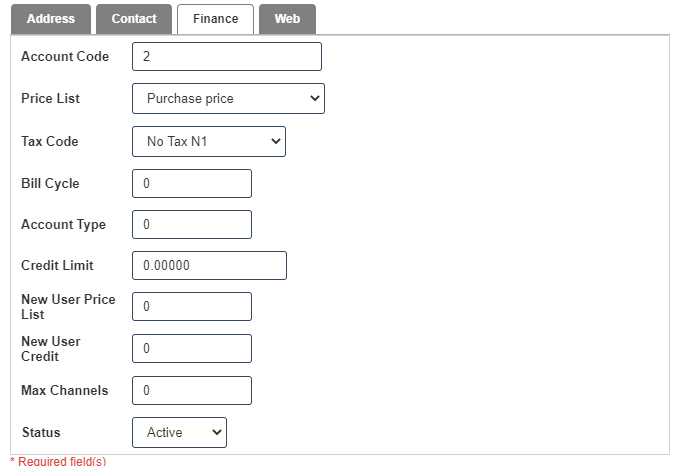Click into the Account Type field
The image size is (680, 466).
pyautogui.click(x=192, y=225)
